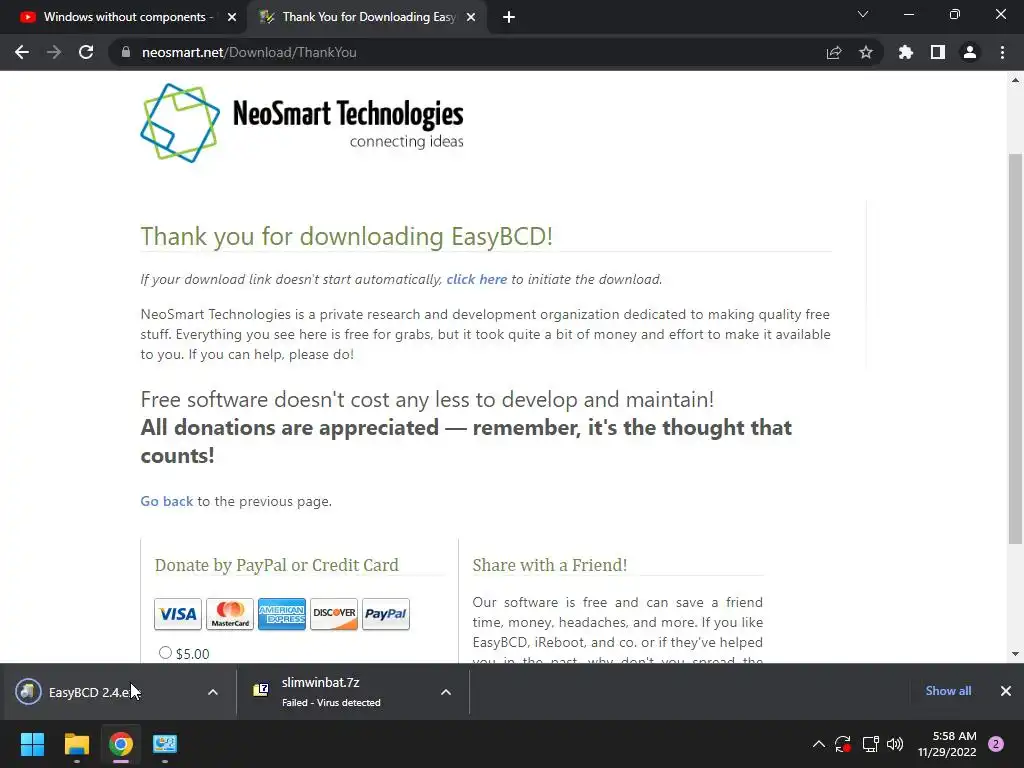
Task: Go back using browser back arrow
Action: 22,52
